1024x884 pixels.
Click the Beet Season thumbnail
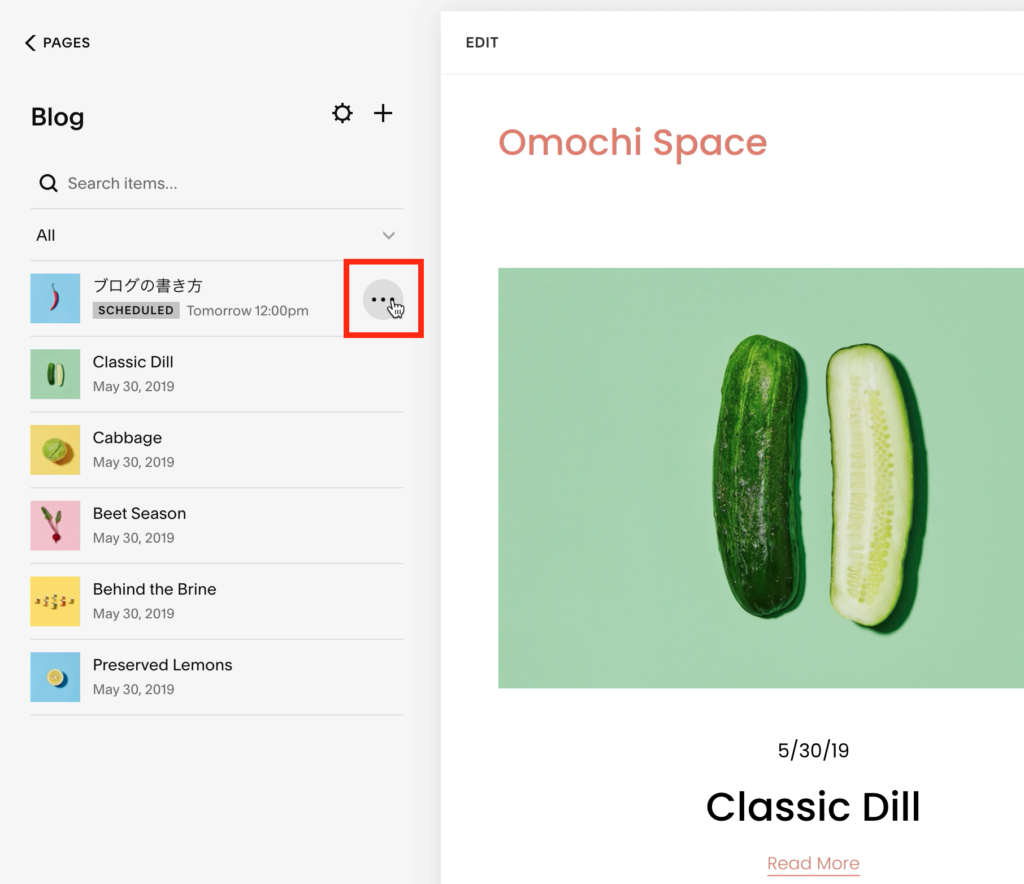coord(56,526)
